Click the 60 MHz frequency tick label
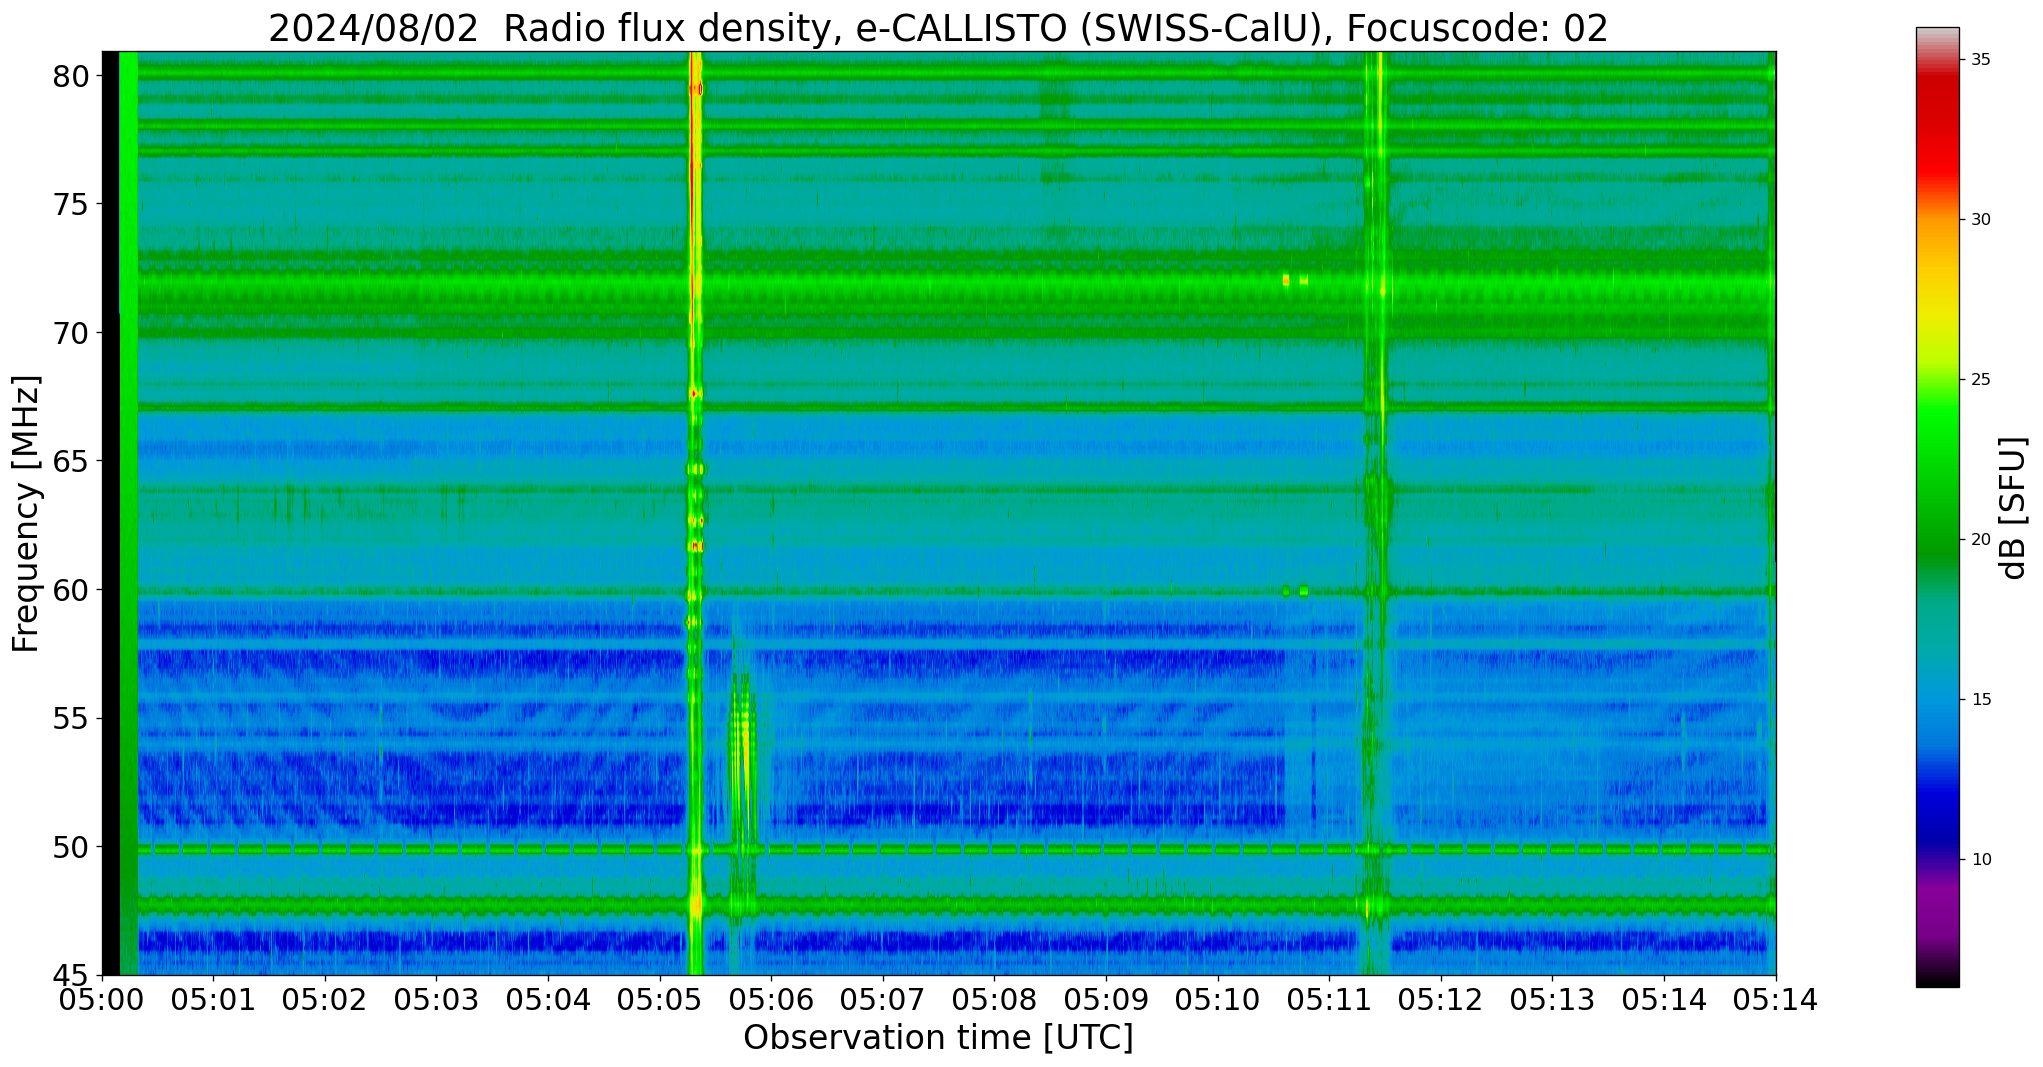2043x1067 pixels. click(72, 590)
